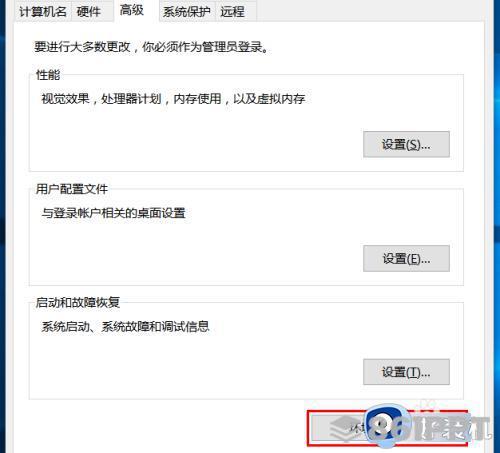This screenshot has height=453, width=500.
Task: Switch to the 计算机名 tab
Action: (43, 11)
